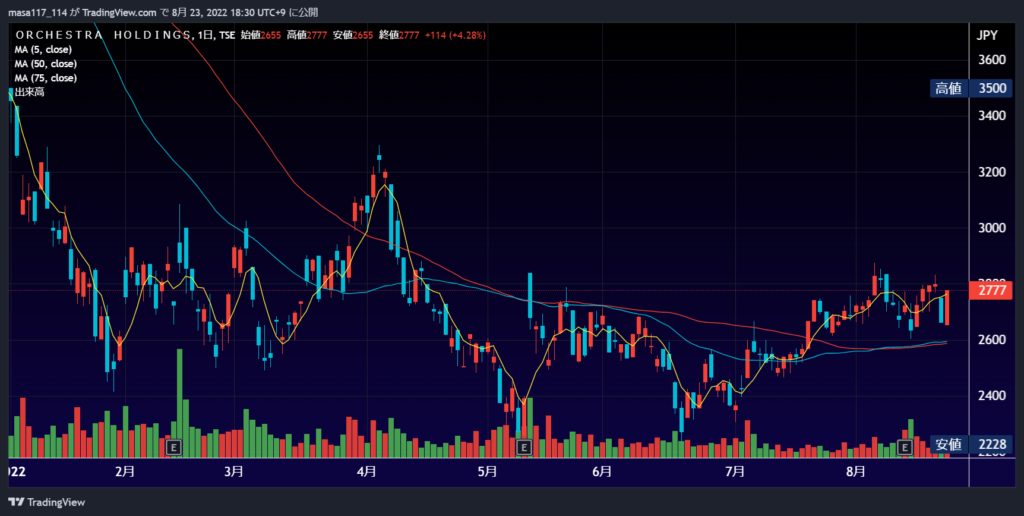Click the 3600 price axis value
1024x516 pixels.
991,60
